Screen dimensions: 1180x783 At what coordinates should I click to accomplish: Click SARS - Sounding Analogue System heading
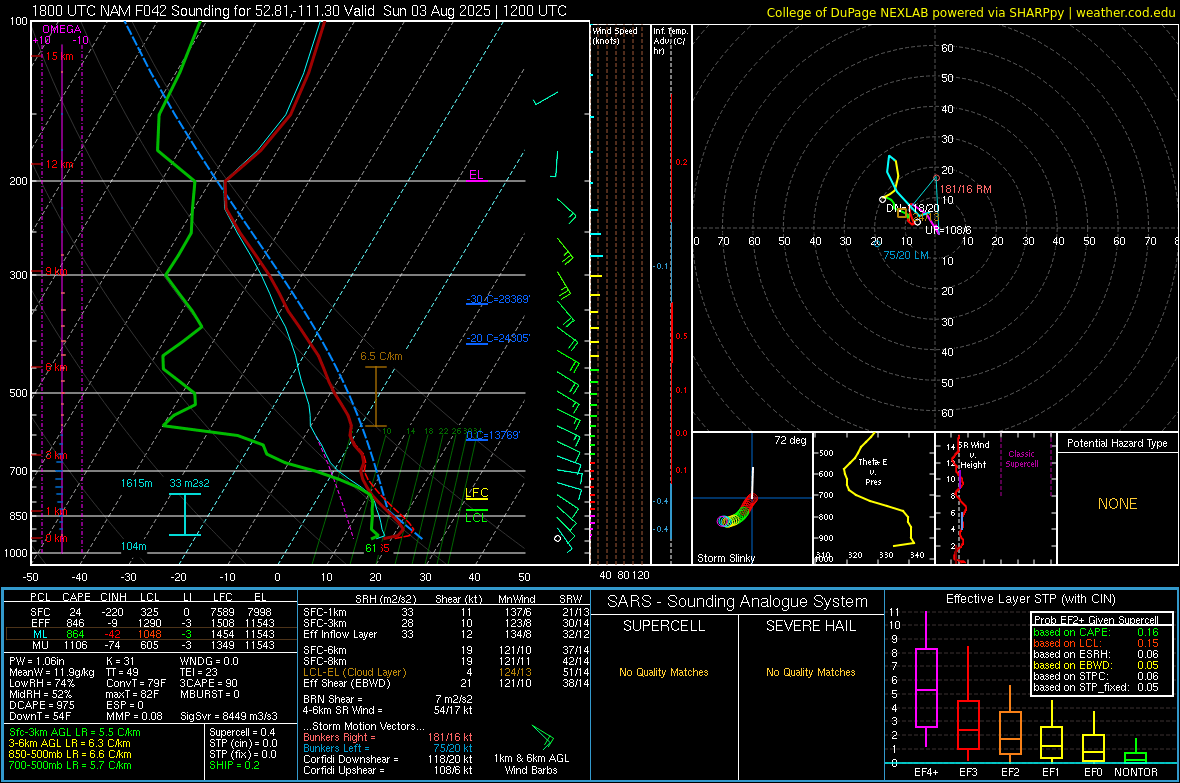pyautogui.click(x=738, y=602)
